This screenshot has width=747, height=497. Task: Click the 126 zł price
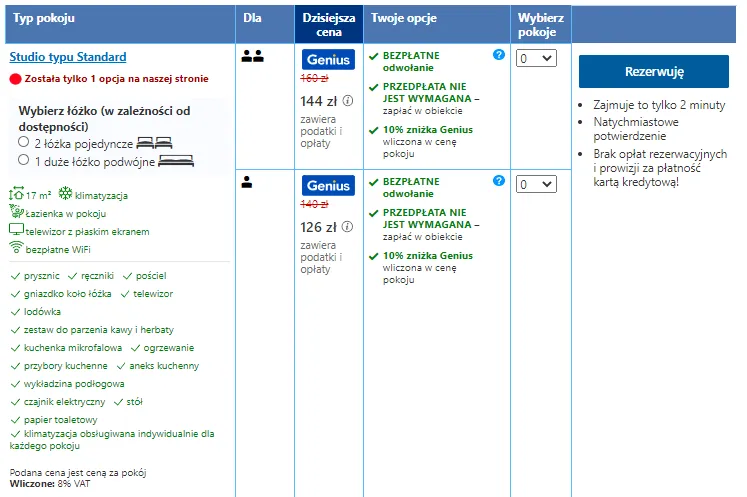pyautogui.click(x=319, y=227)
